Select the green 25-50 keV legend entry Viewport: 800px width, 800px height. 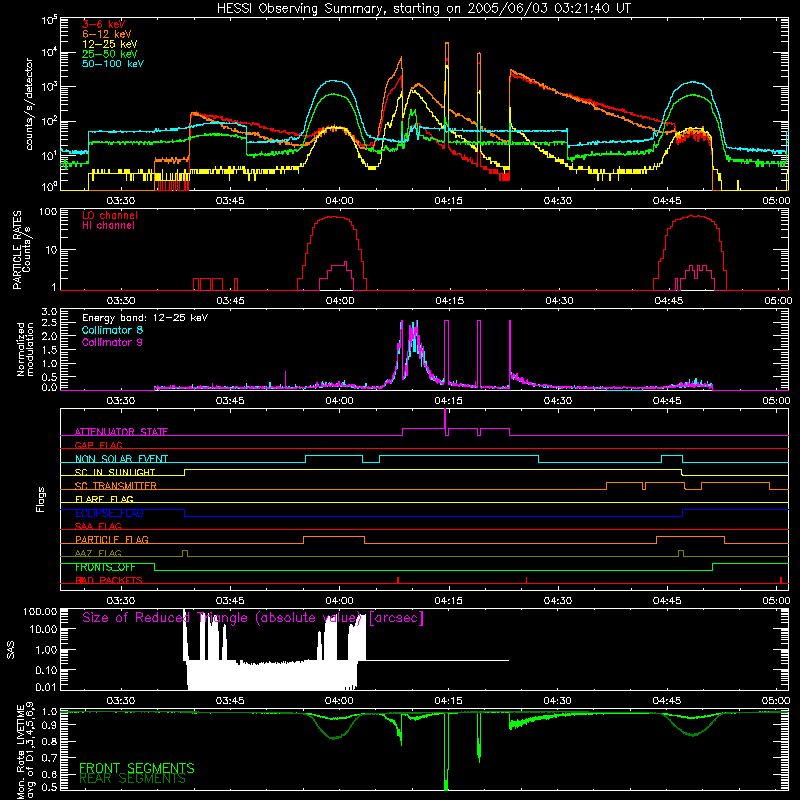coord(110,54)
